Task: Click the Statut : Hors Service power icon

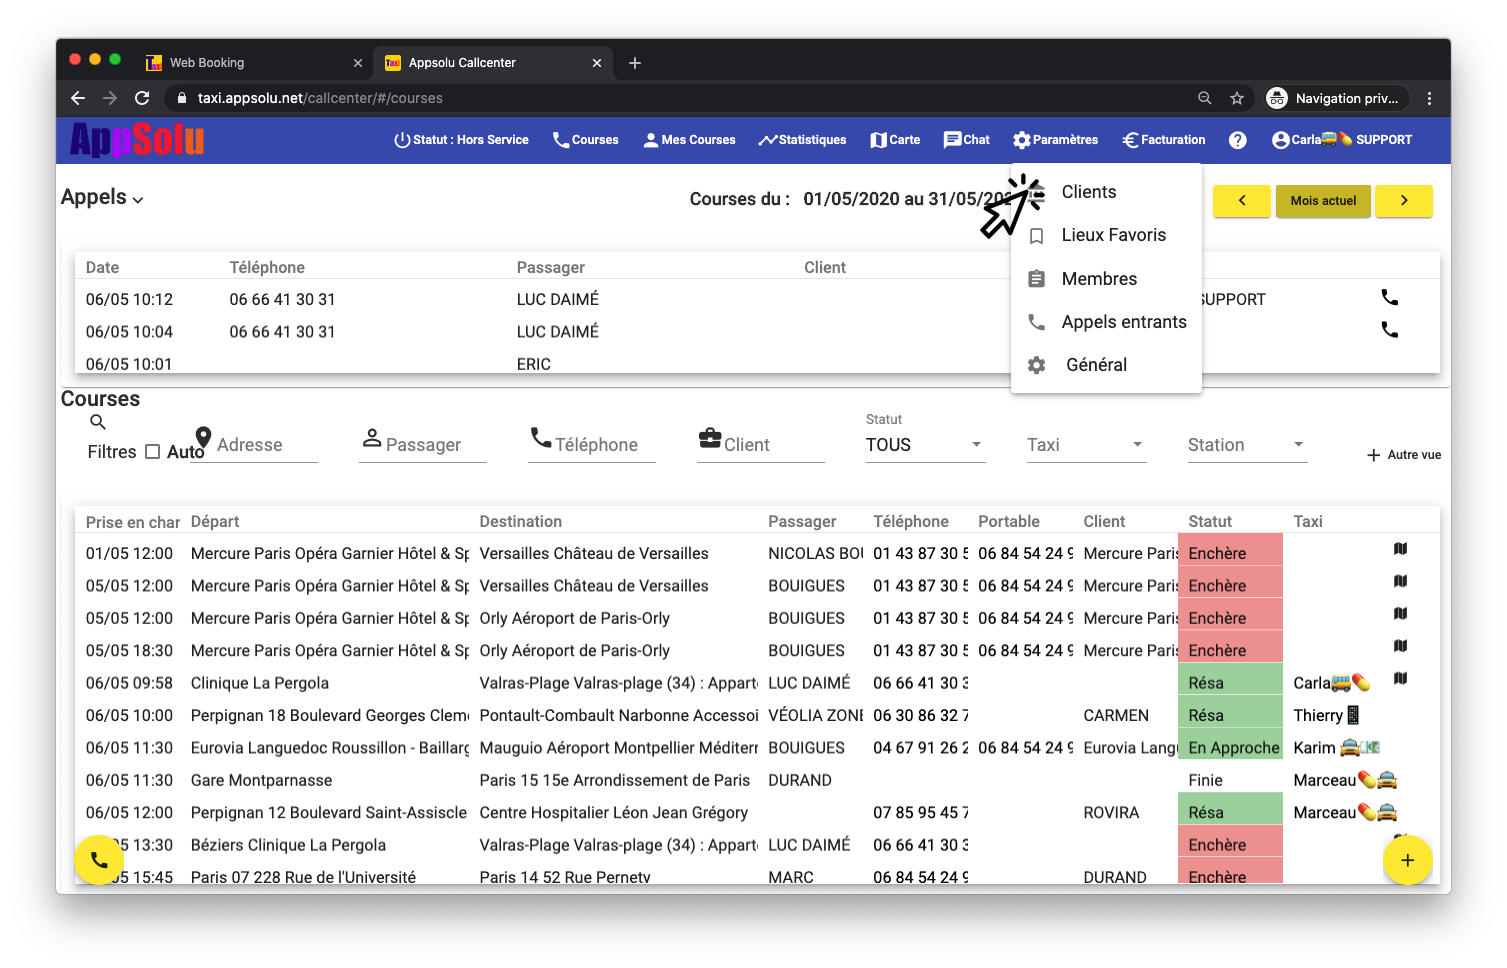Action: pyautogui.click(x=461, y=140)
